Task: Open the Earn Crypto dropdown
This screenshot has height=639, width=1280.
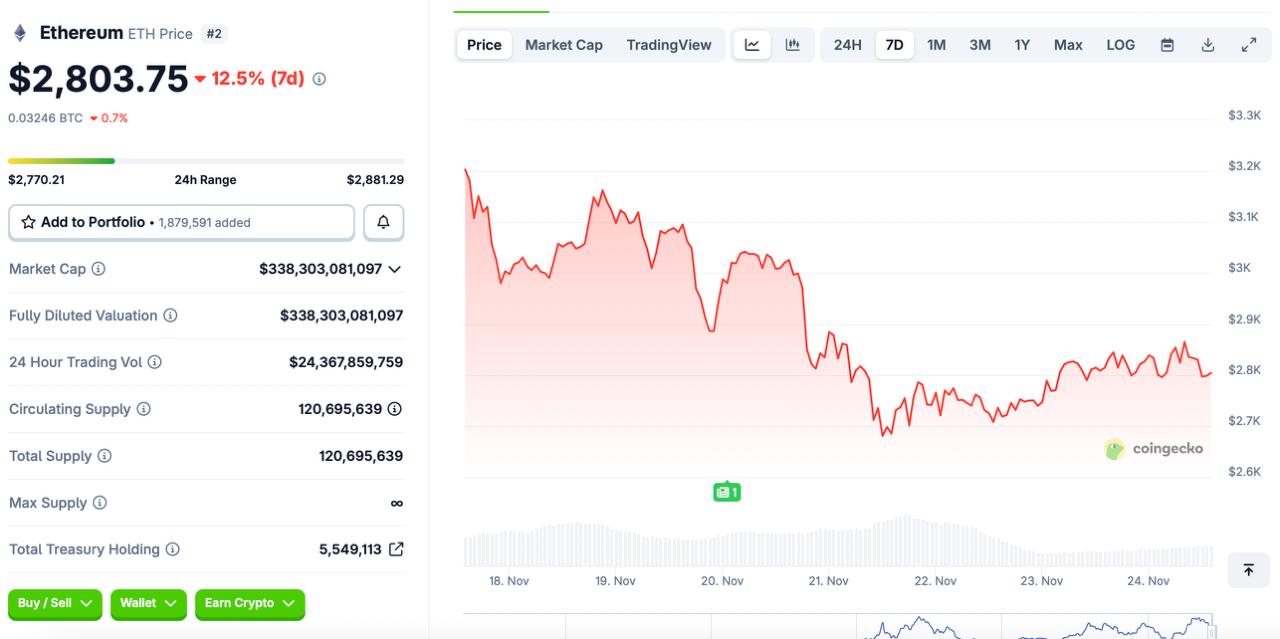Action: pyautogui.click(x=249, y=603)
